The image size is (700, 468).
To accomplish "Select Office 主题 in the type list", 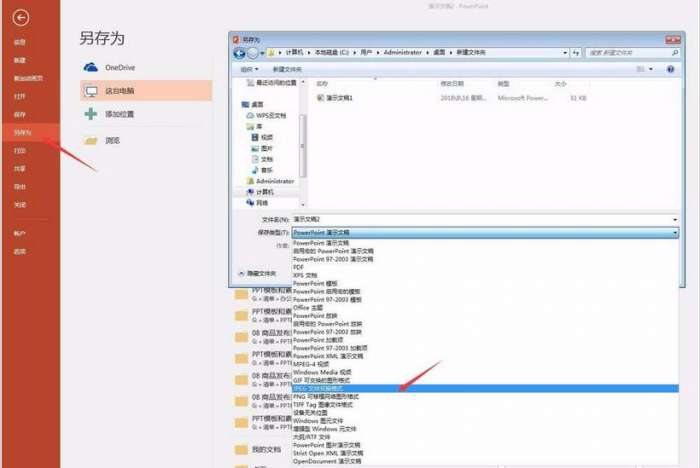I will point(308,308).
